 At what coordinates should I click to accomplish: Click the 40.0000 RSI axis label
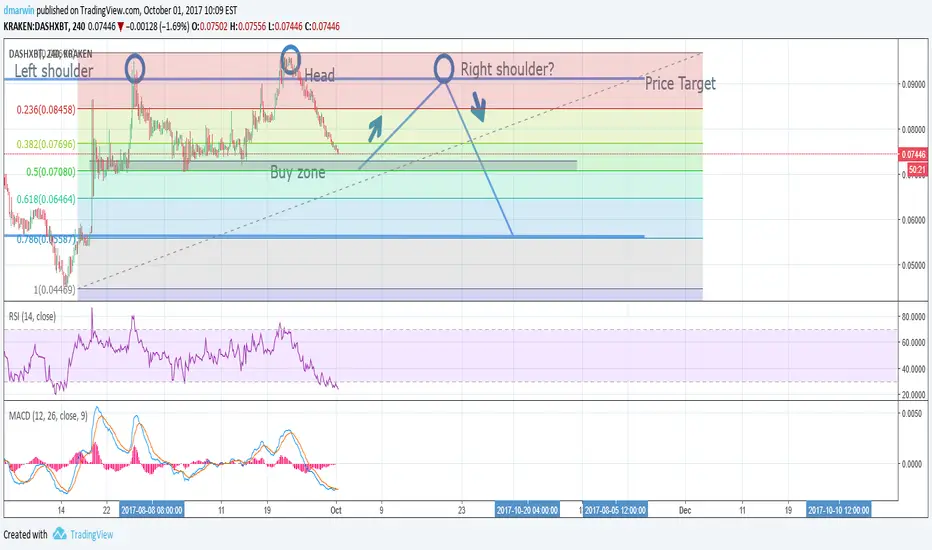pyautogui.click(x=914, y=369)
